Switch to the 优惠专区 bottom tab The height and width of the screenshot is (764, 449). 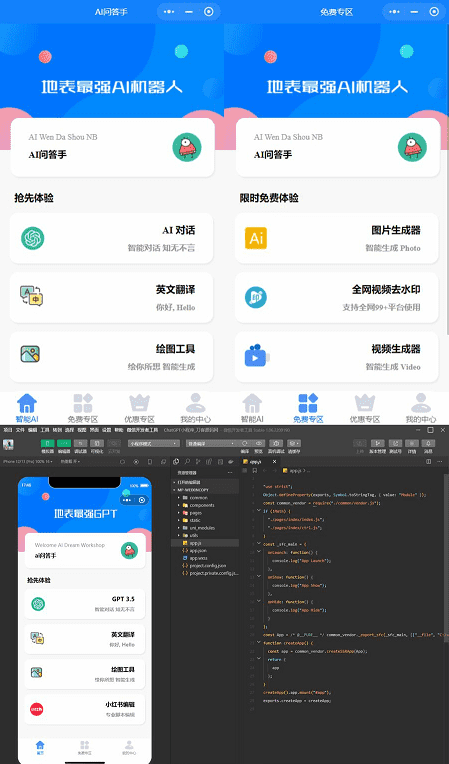139,409
